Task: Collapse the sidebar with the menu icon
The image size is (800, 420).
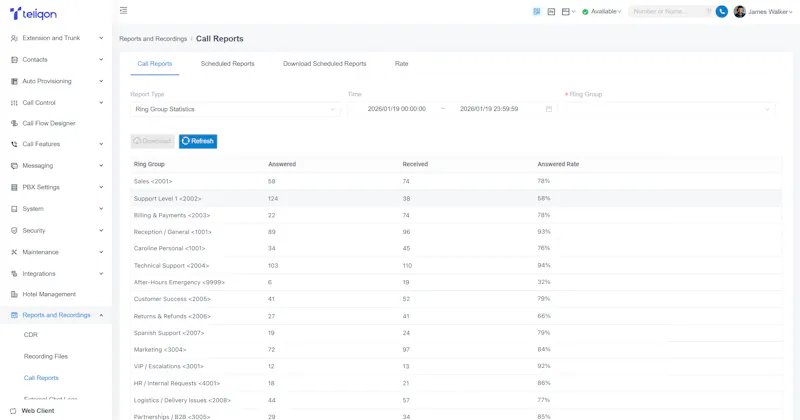Action: coord(123,10)
